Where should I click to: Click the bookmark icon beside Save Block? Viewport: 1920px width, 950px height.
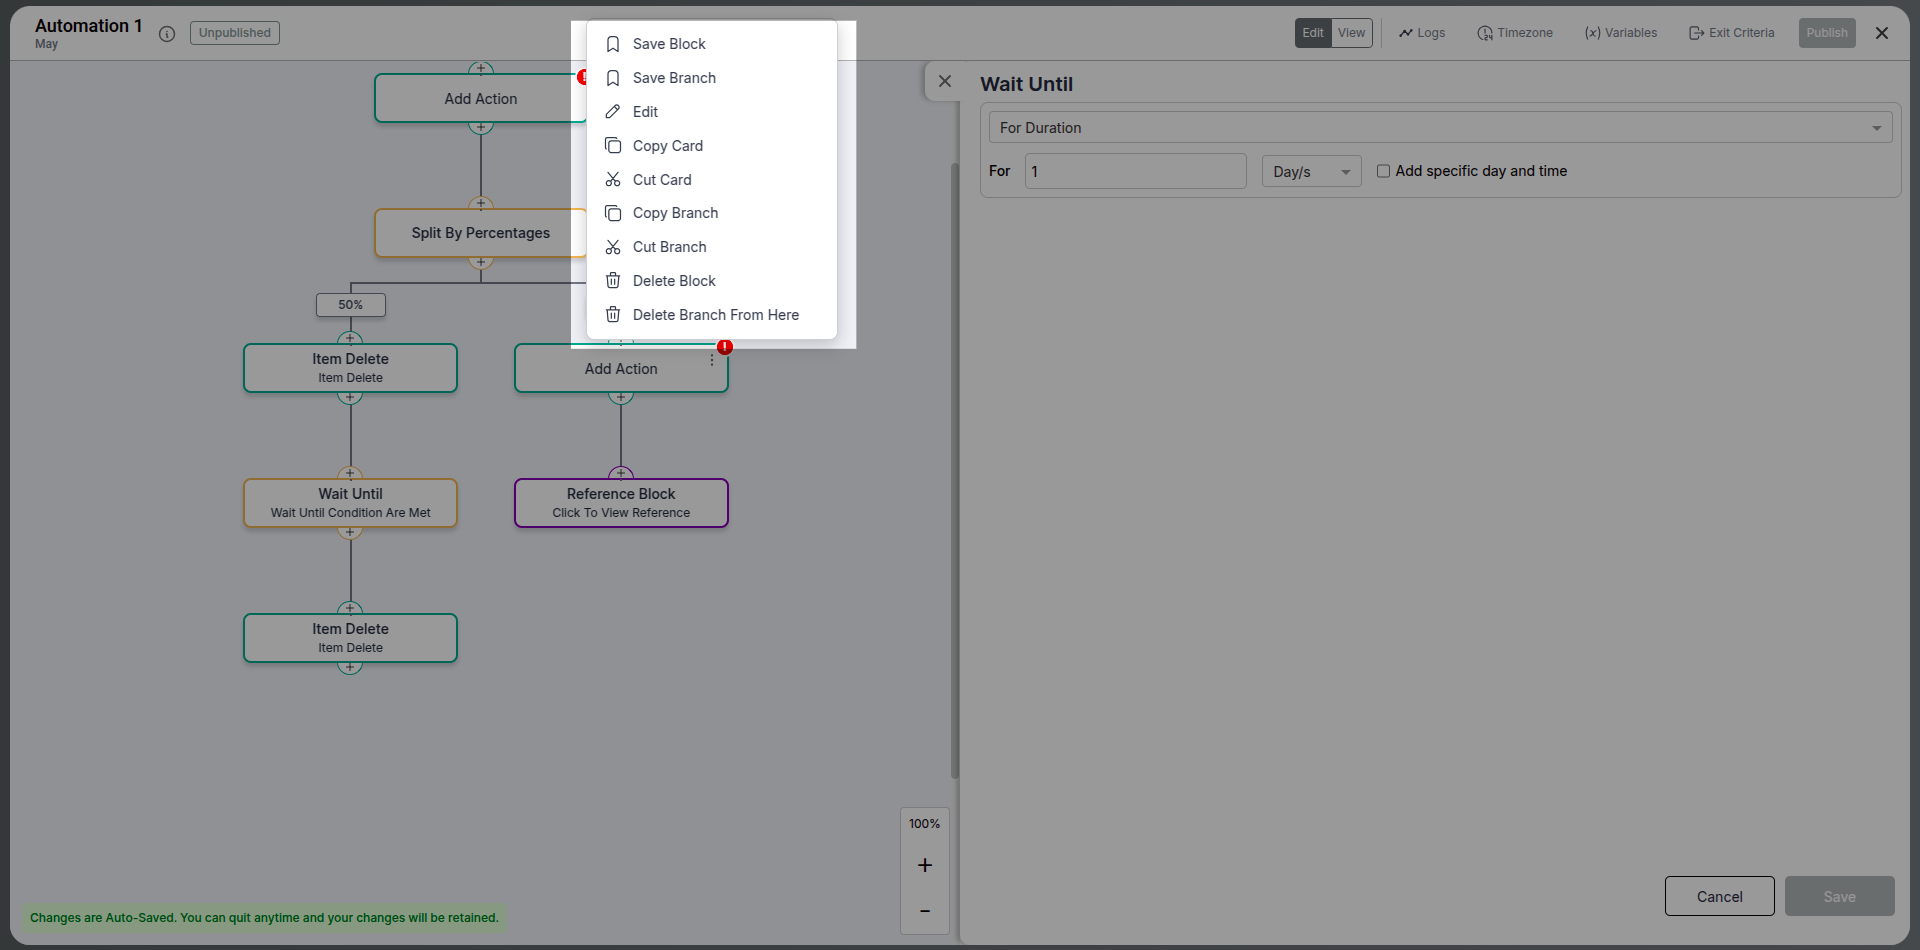tap(613, 44)
